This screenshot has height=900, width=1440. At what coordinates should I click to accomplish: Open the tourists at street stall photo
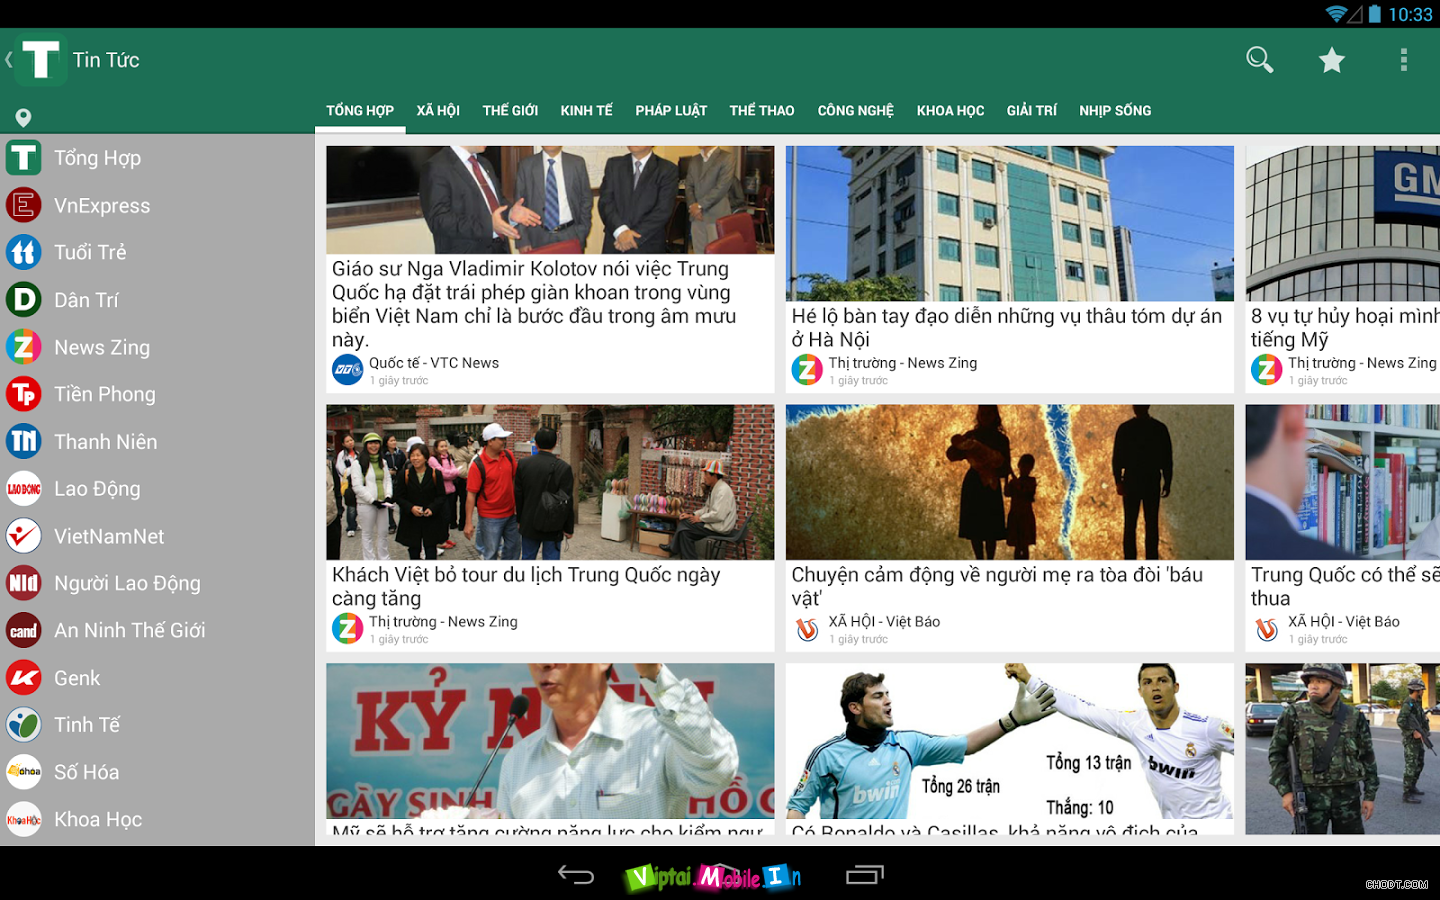point(550,482)
